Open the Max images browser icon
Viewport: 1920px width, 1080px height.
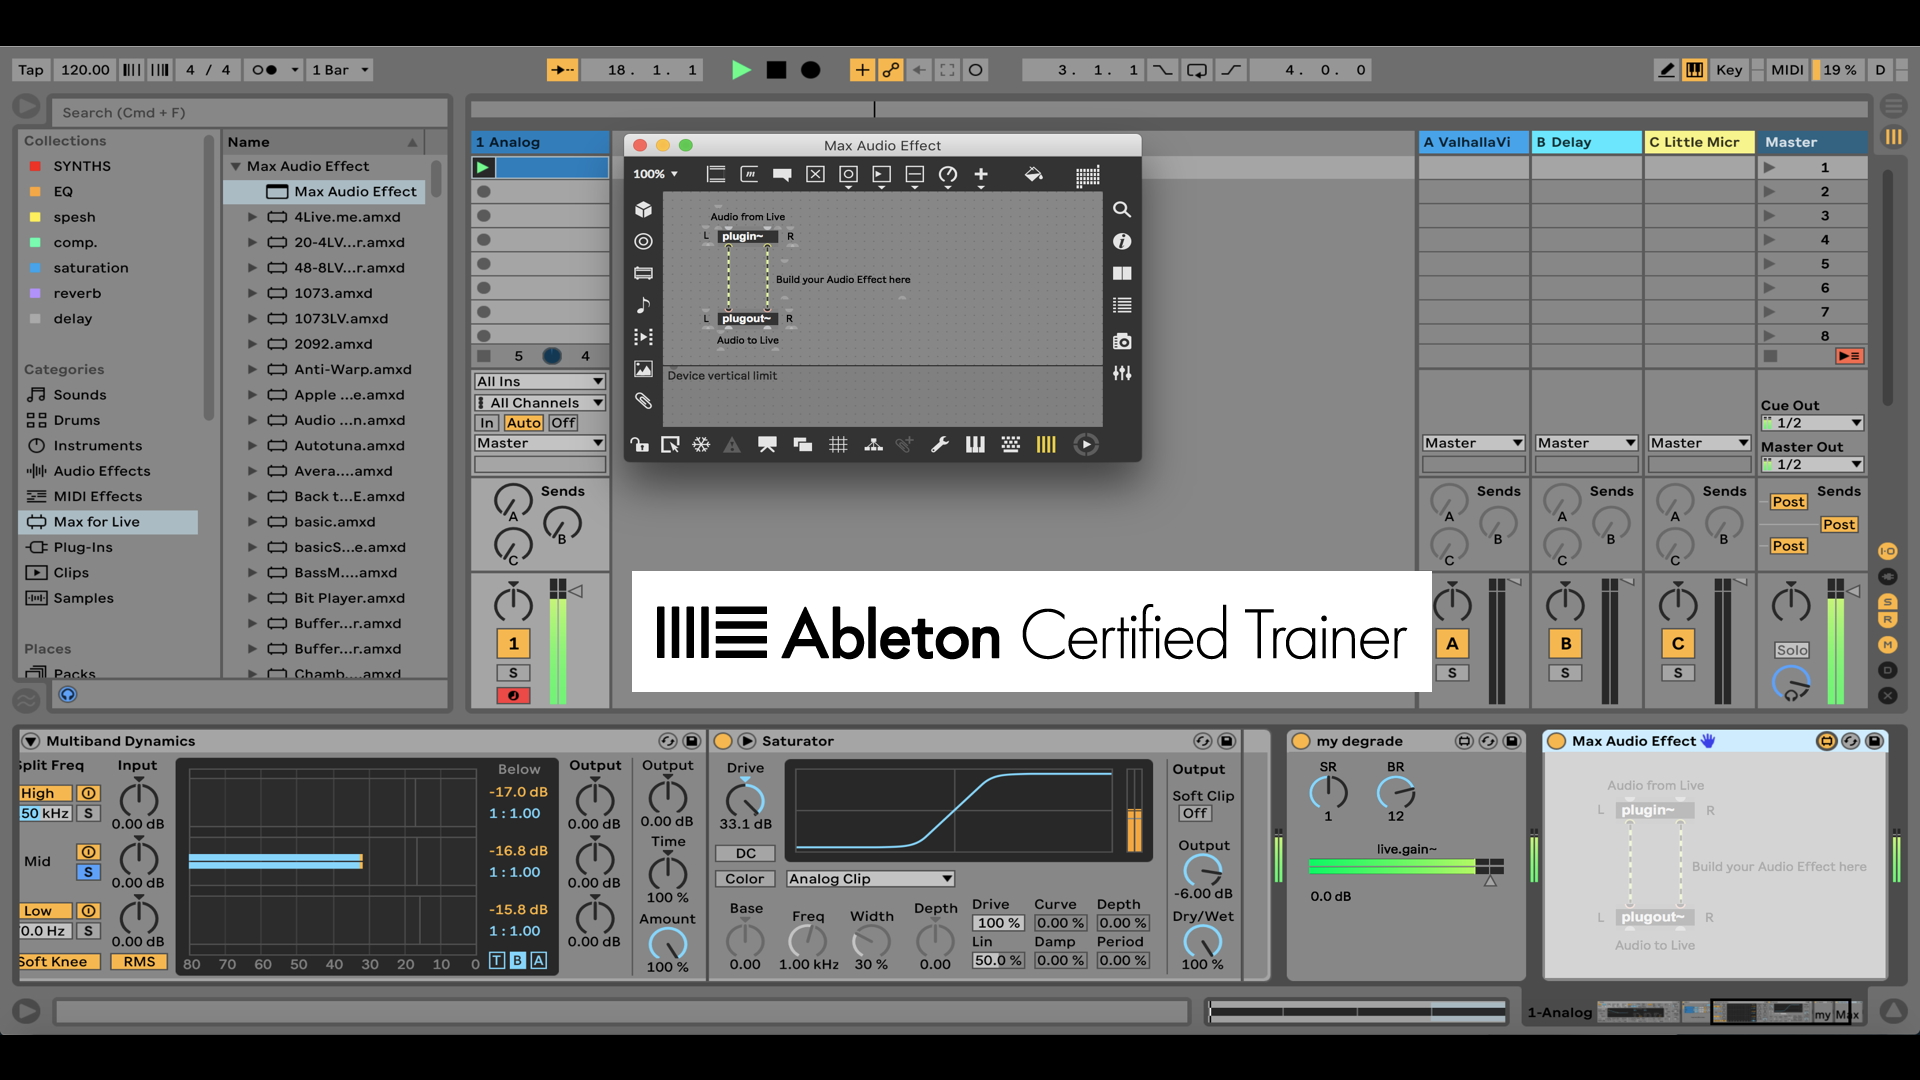coord(643,369)
